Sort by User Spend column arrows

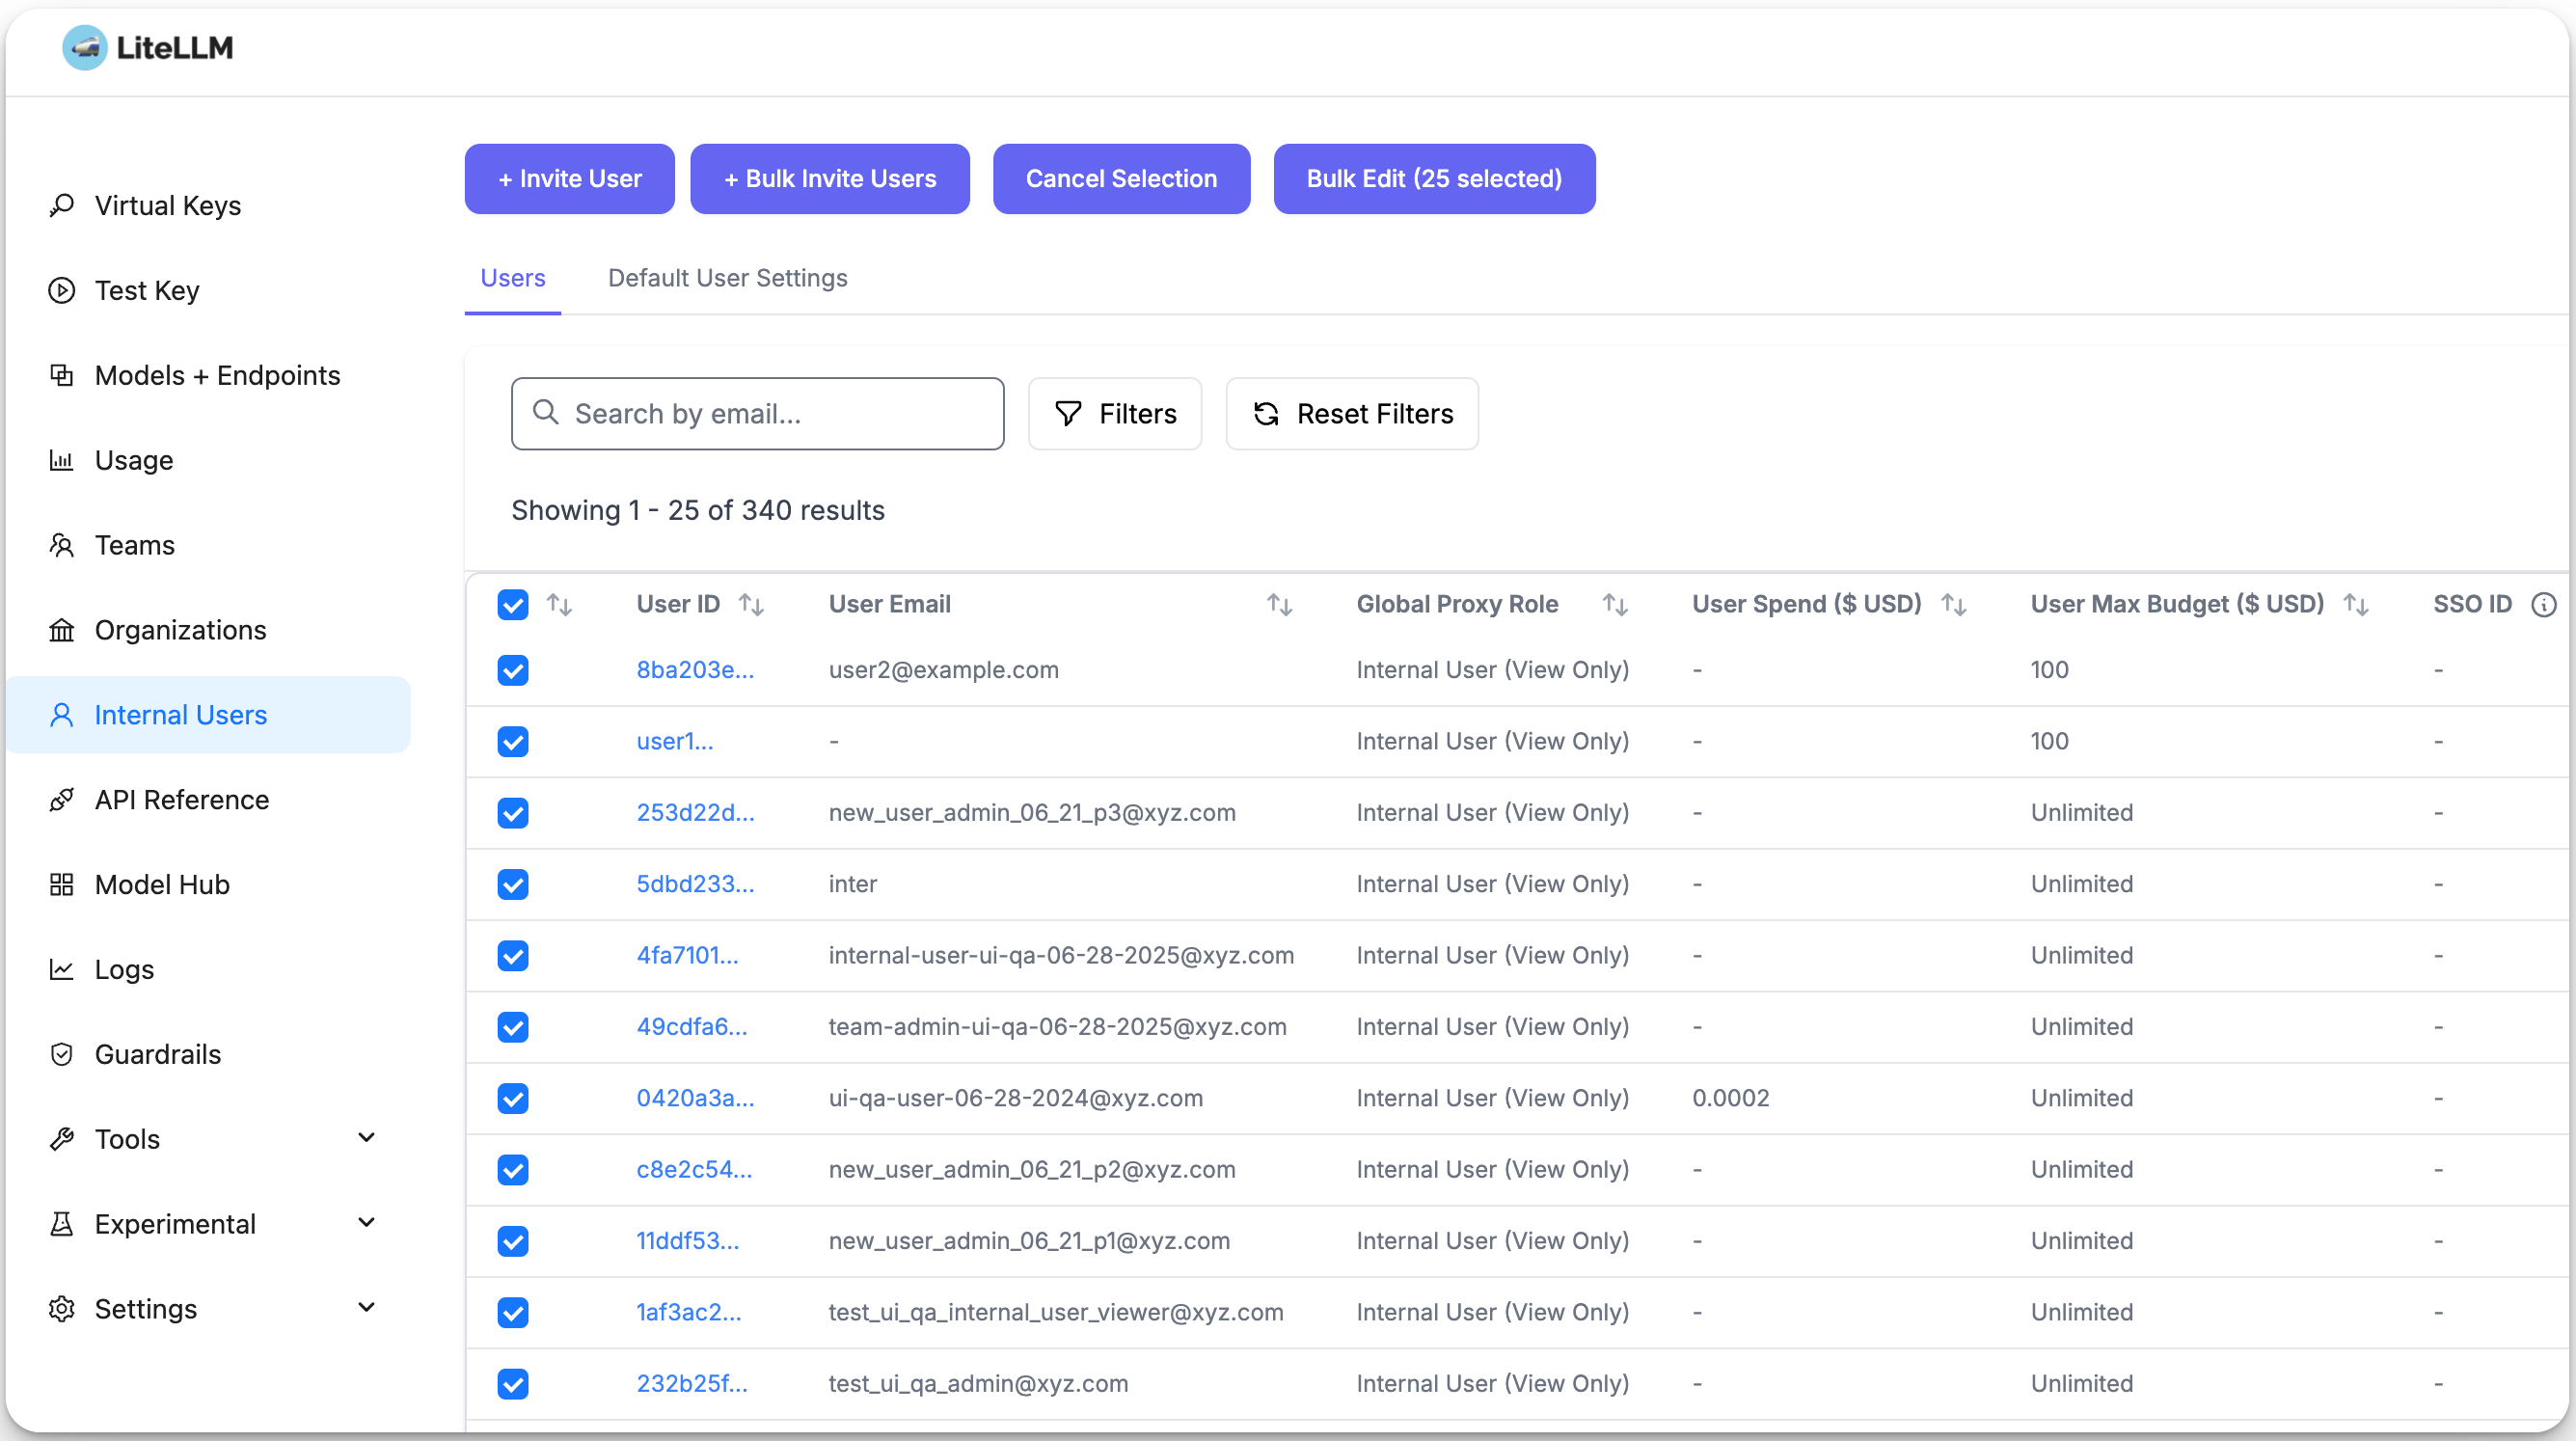click(1953, 604)
